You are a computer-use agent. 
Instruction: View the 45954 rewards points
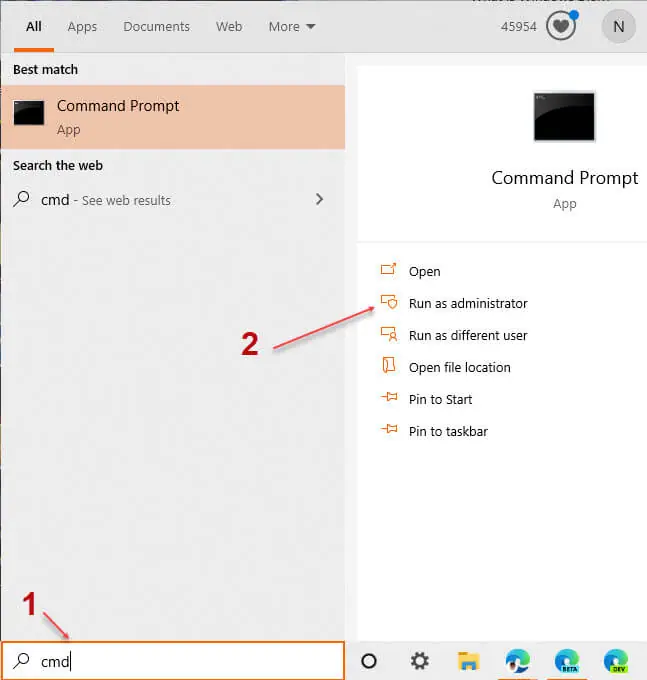pyautogui.click(x=518, y=27)
